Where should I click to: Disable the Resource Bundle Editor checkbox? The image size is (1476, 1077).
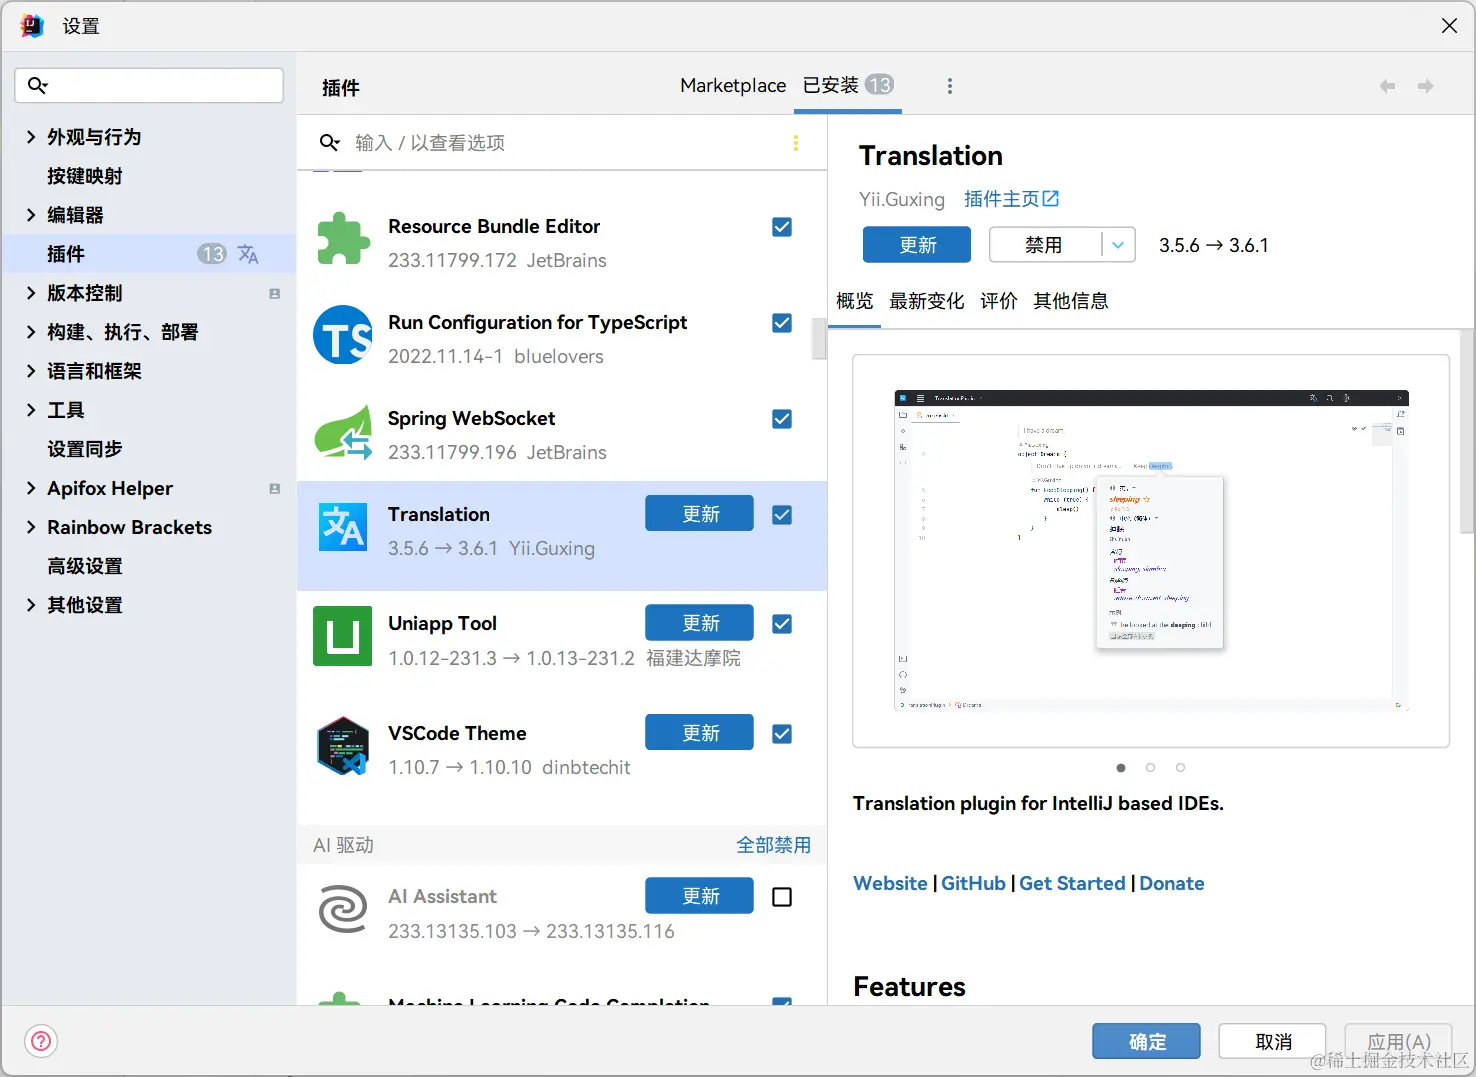(x=782, y=227)
